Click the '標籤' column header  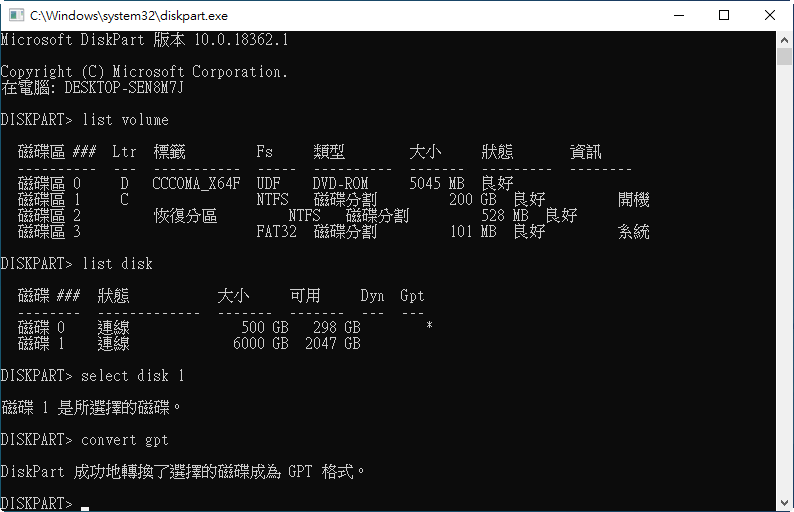tap(169, 151)
